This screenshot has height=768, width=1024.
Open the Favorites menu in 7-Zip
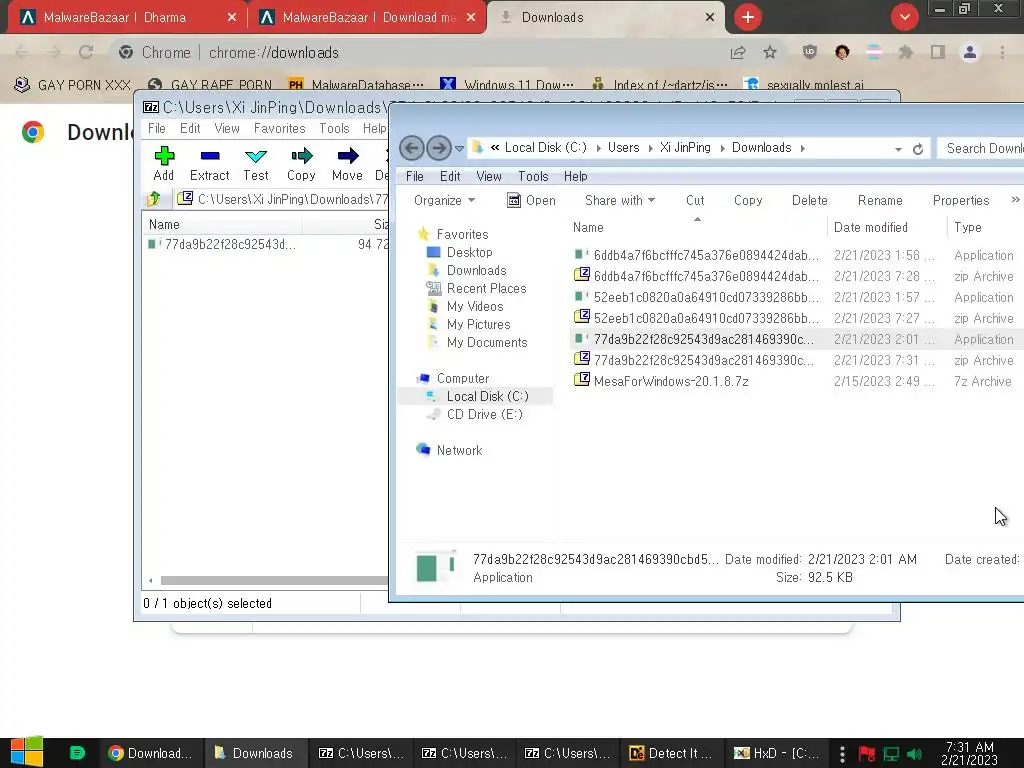(280, 129)
